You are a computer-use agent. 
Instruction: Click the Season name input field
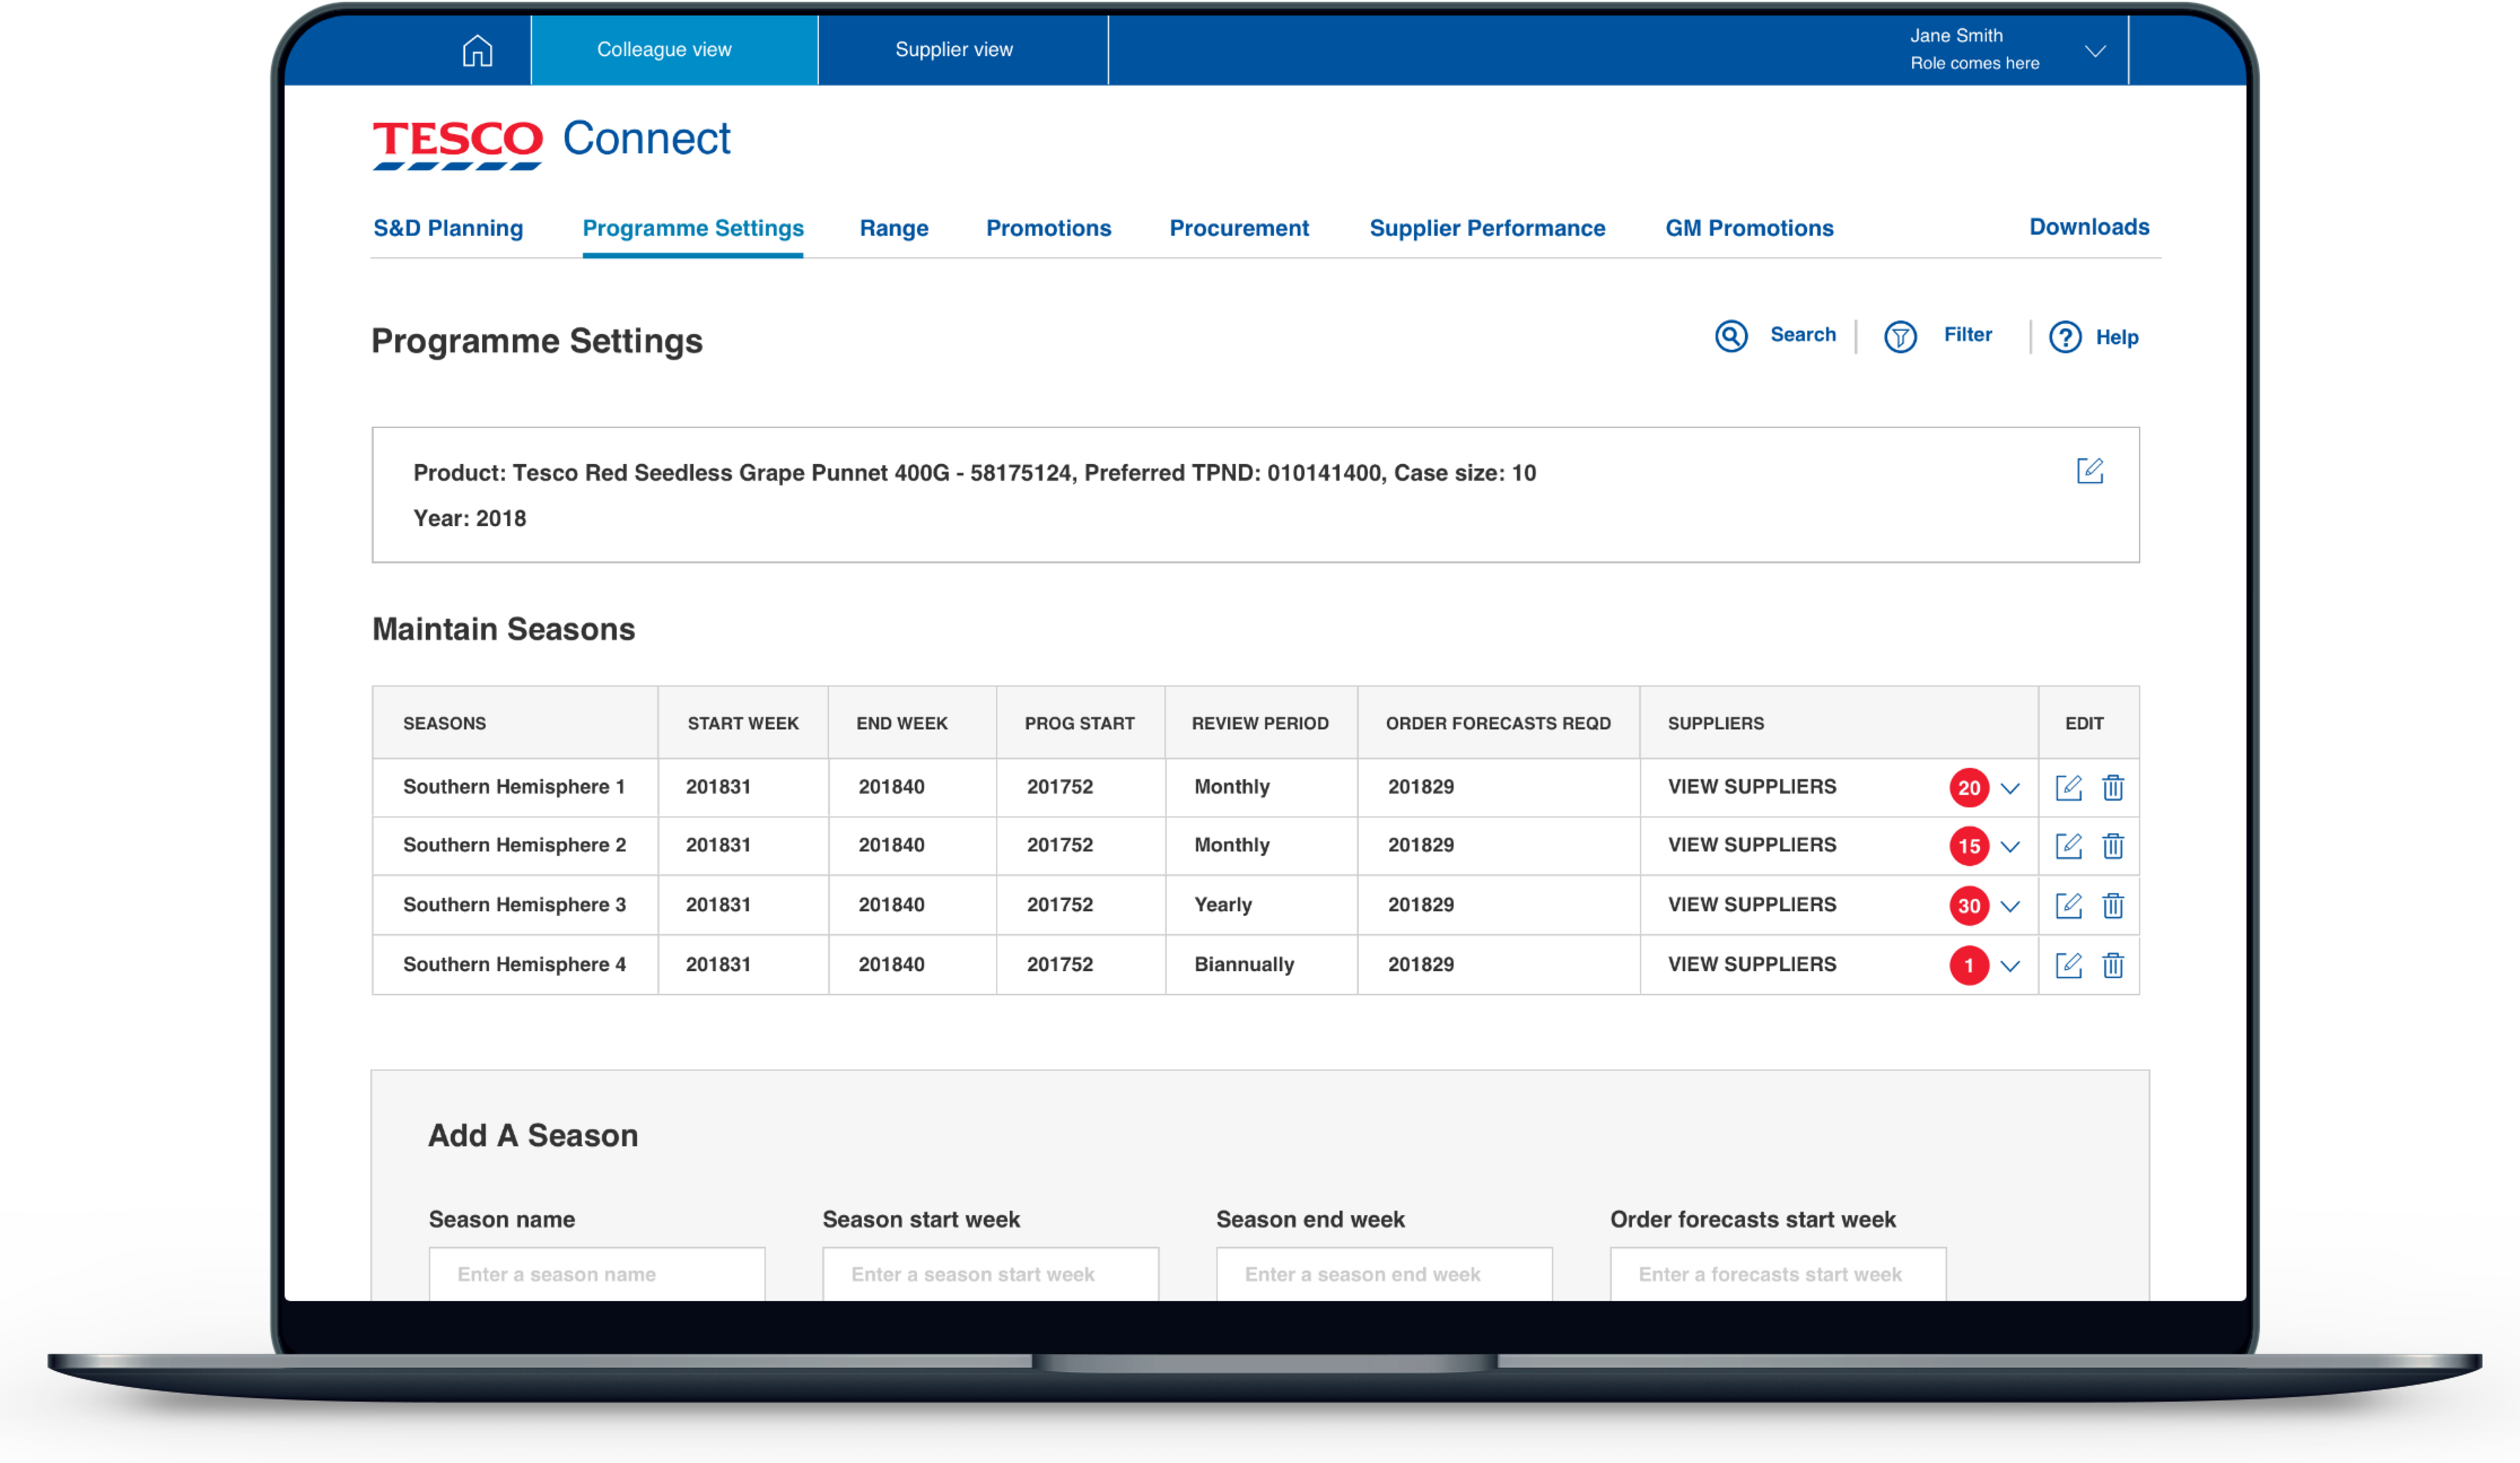tap(596, 1273)
